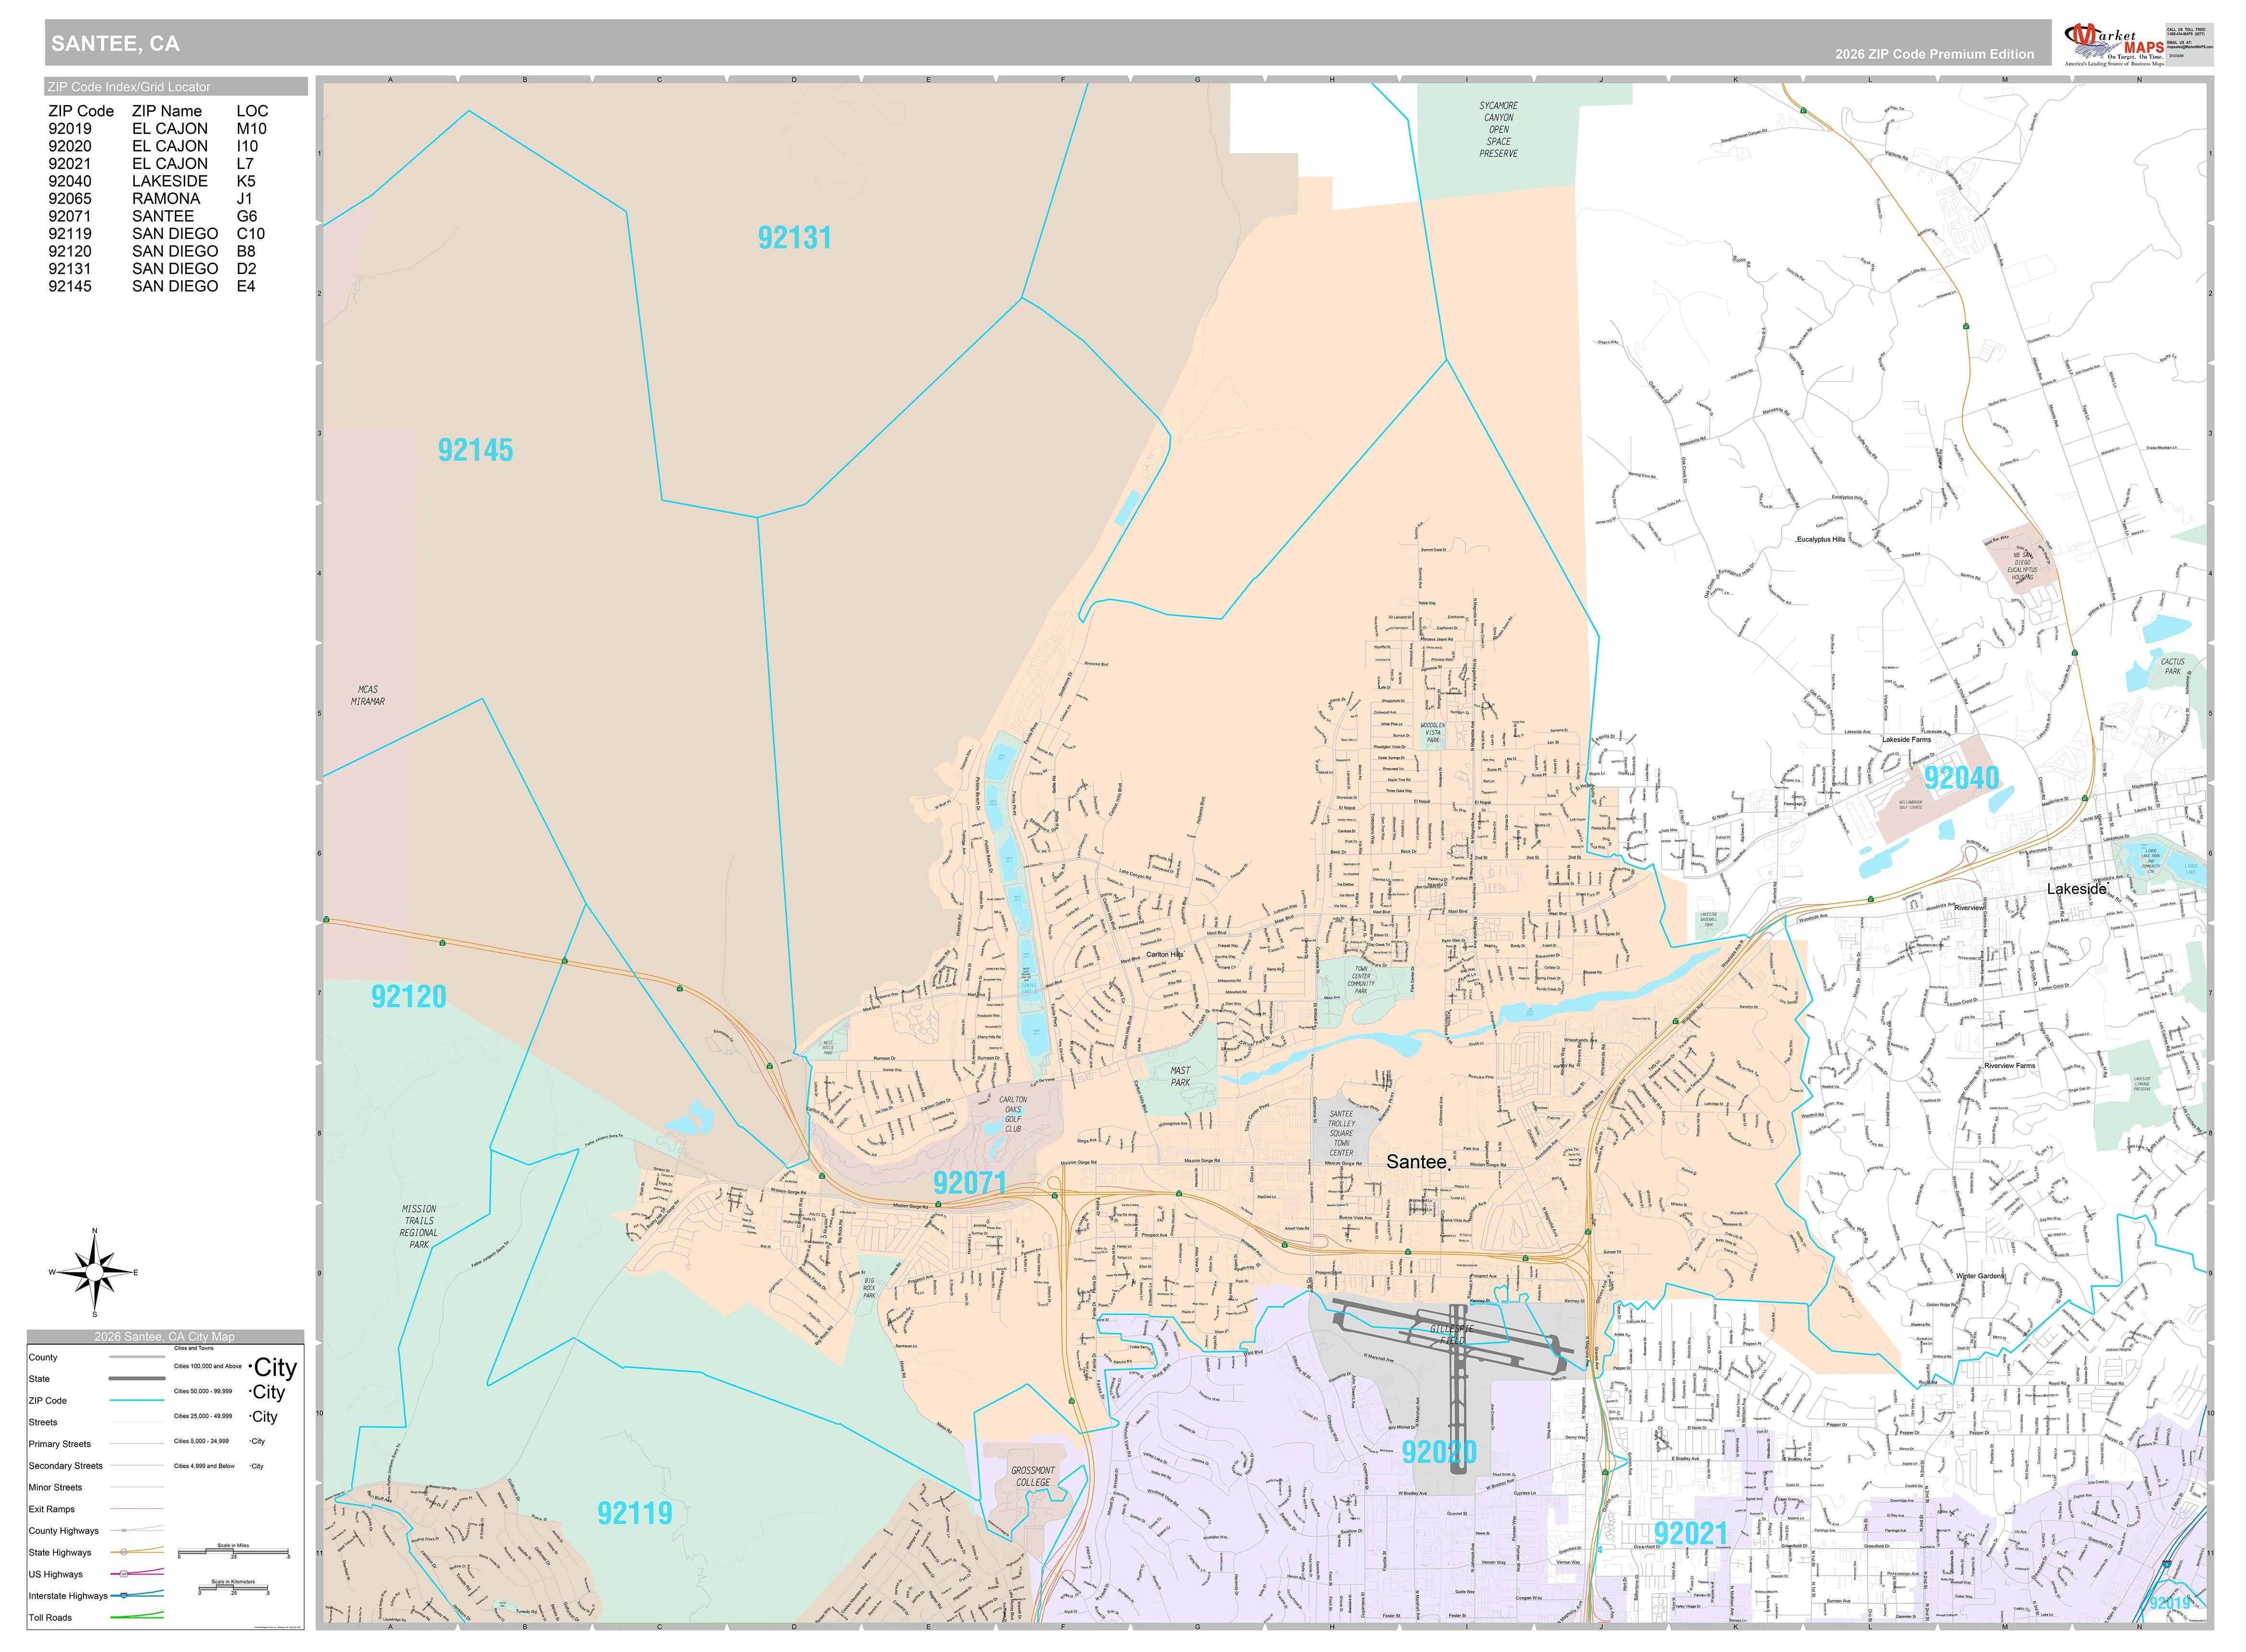Select the 92071 SANTEE index row
This screenshot has width=2246, height=1652.
click(x=153, y=216)
